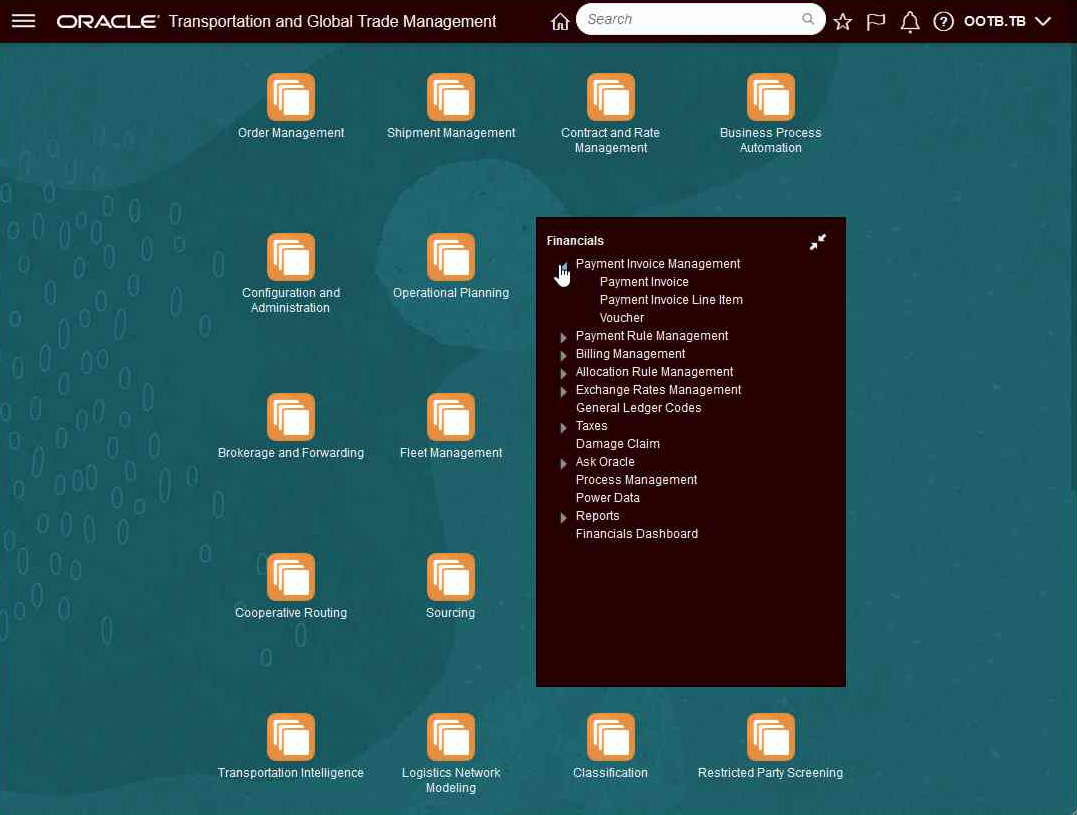Expand the Reports node arrow

coord(563,517)
